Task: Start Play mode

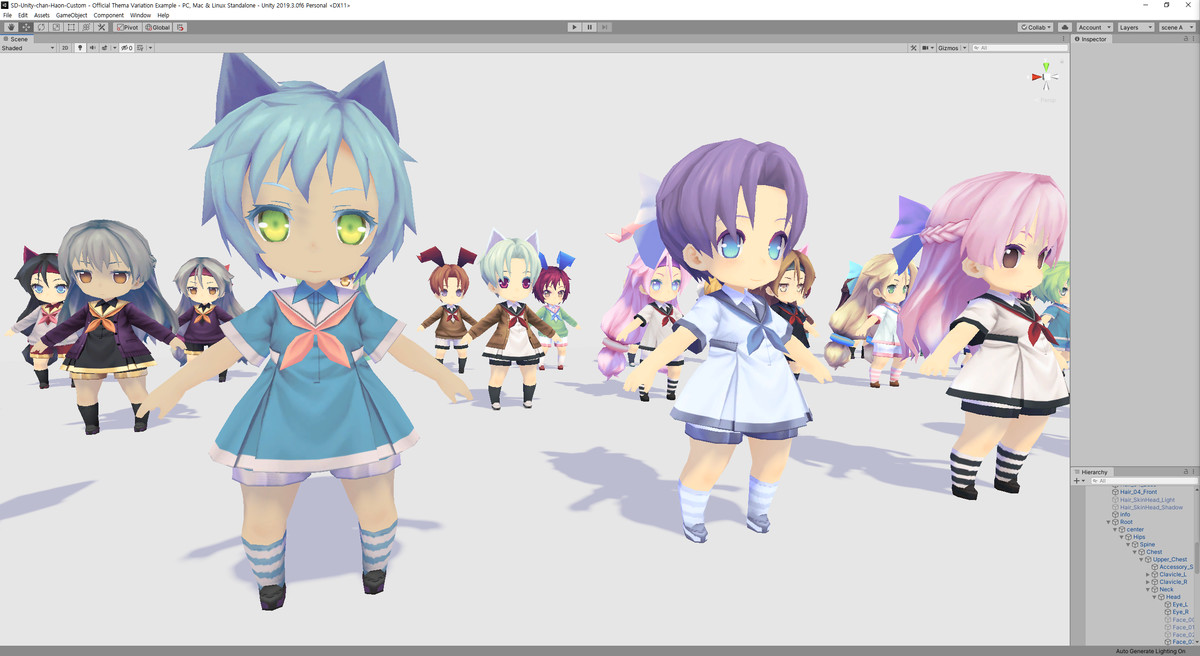Action: pyautogui.click(x=574, y=27)
